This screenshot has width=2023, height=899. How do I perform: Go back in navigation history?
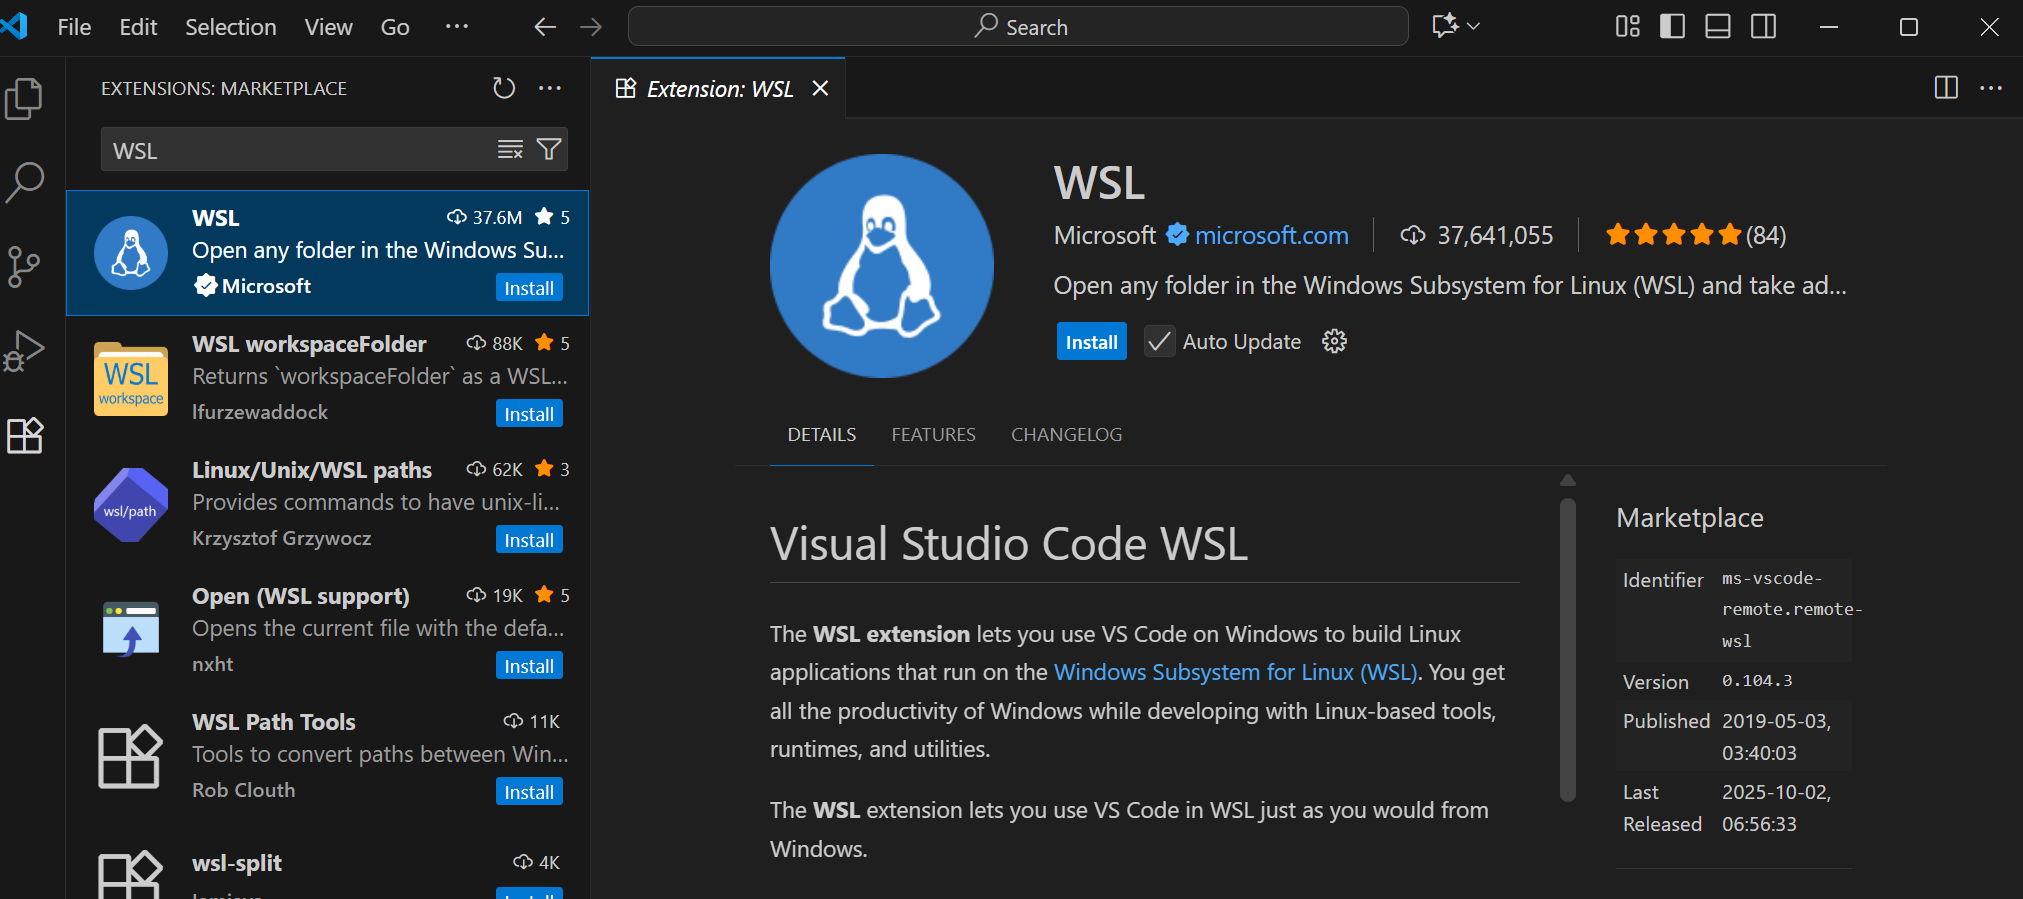(545, 27)
